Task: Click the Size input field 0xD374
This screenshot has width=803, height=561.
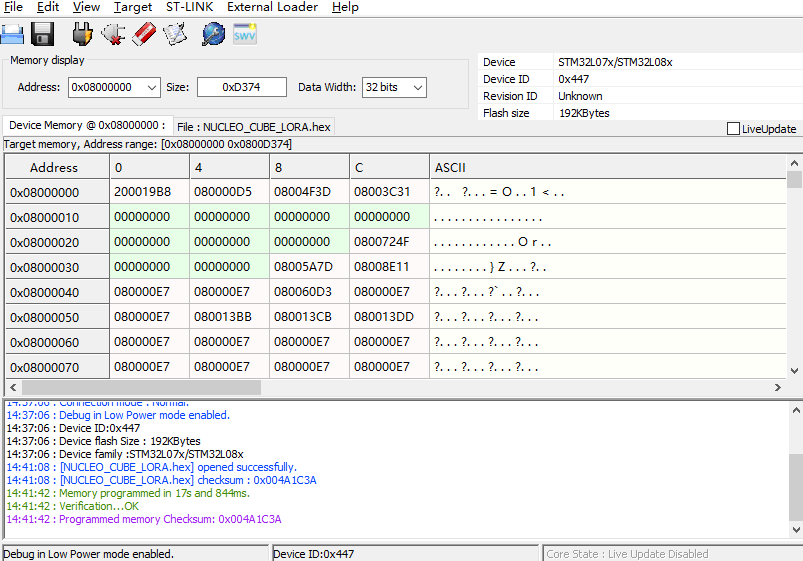Action: 241,87
